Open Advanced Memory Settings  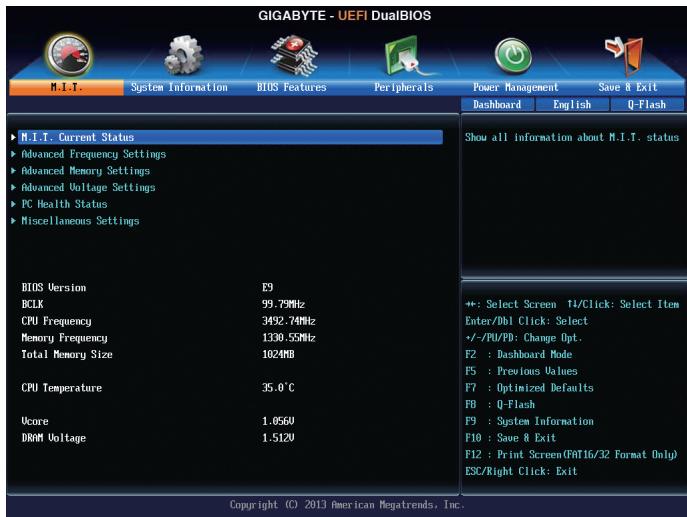pos(85,171)
